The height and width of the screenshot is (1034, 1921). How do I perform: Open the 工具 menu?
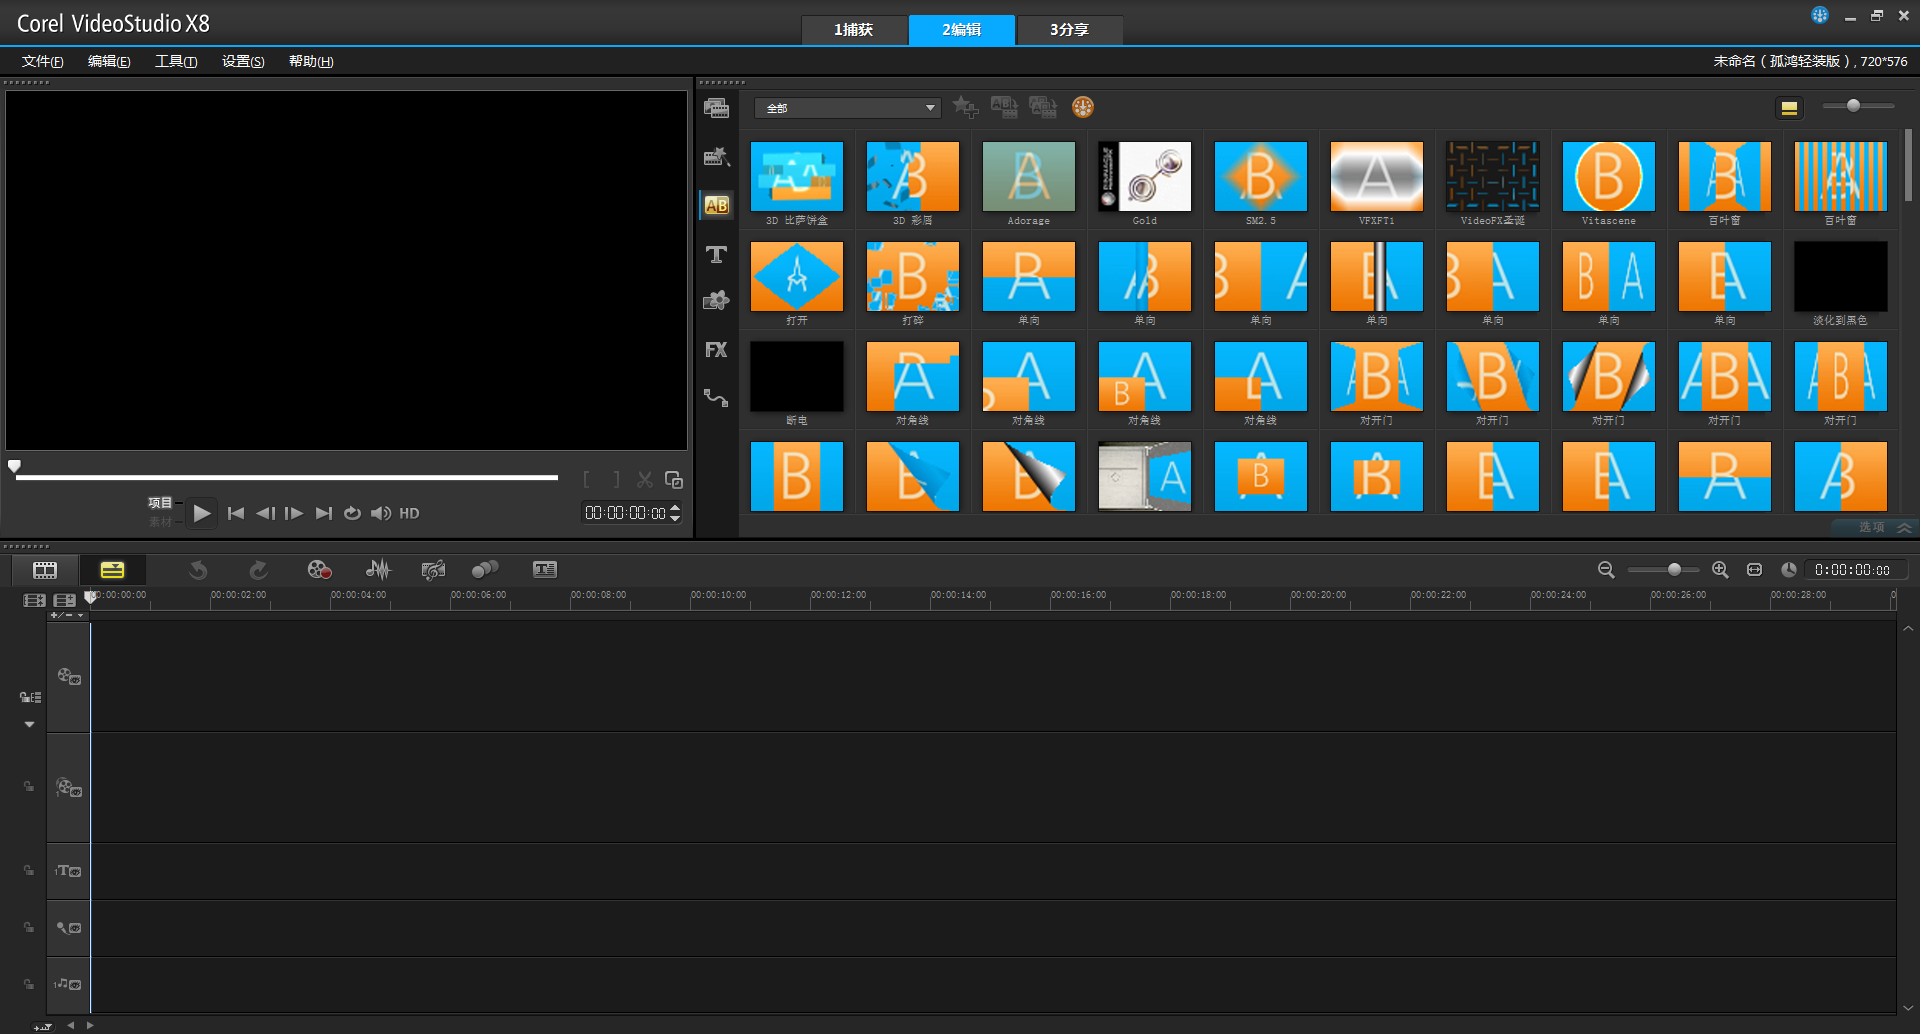pyautogui.click(x=176, y=61)
